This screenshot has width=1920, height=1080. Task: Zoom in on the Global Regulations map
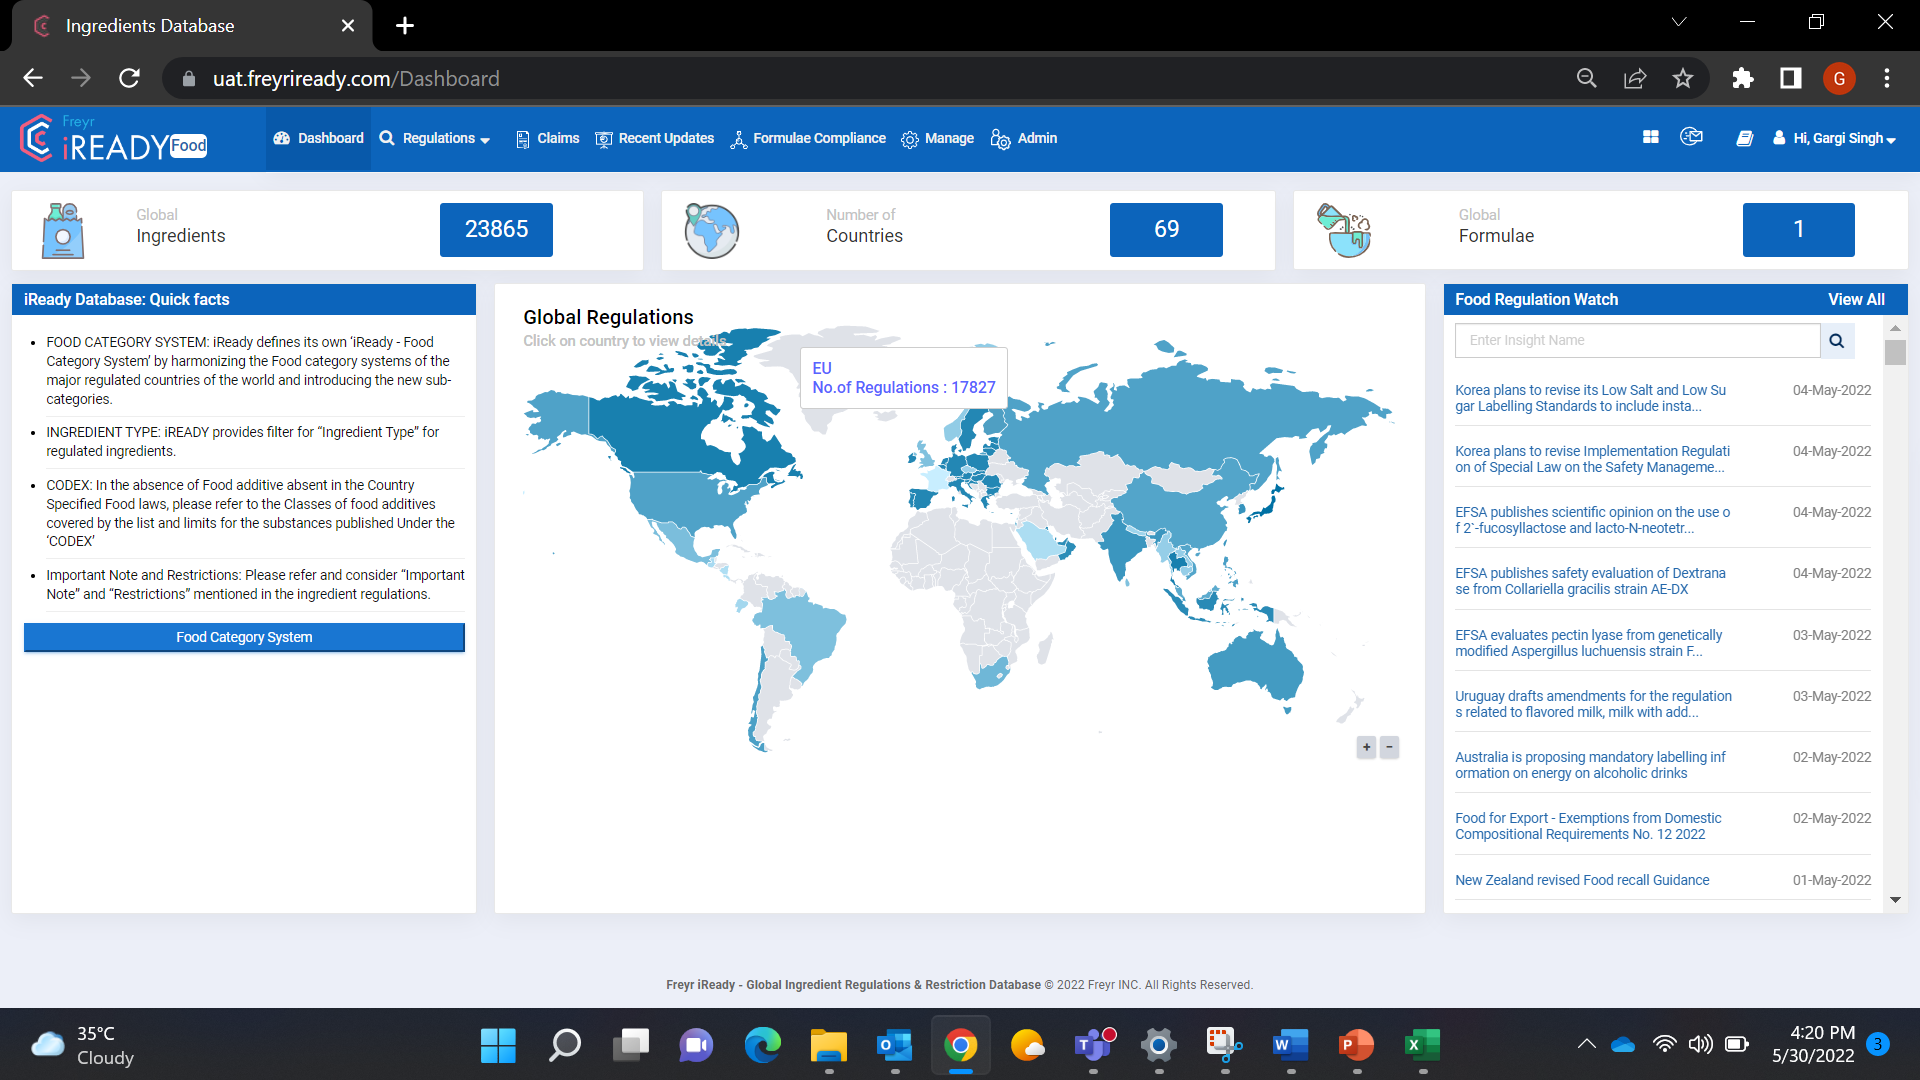pos(1366,747)
